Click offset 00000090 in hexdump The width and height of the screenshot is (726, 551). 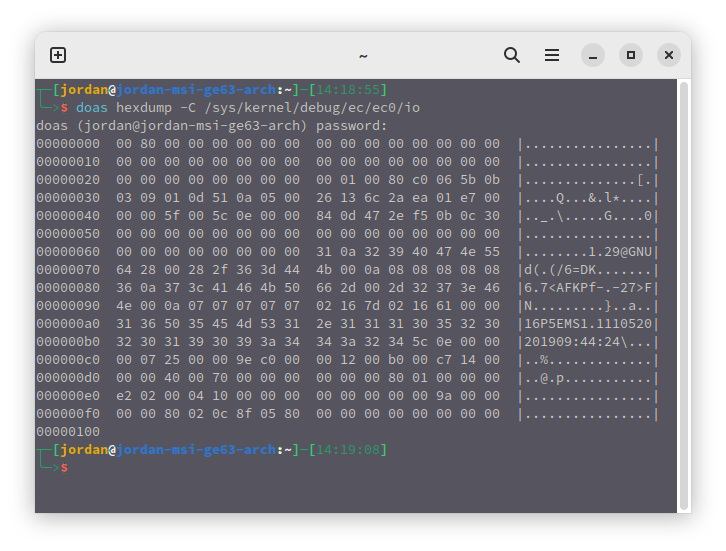pos(68,306)
